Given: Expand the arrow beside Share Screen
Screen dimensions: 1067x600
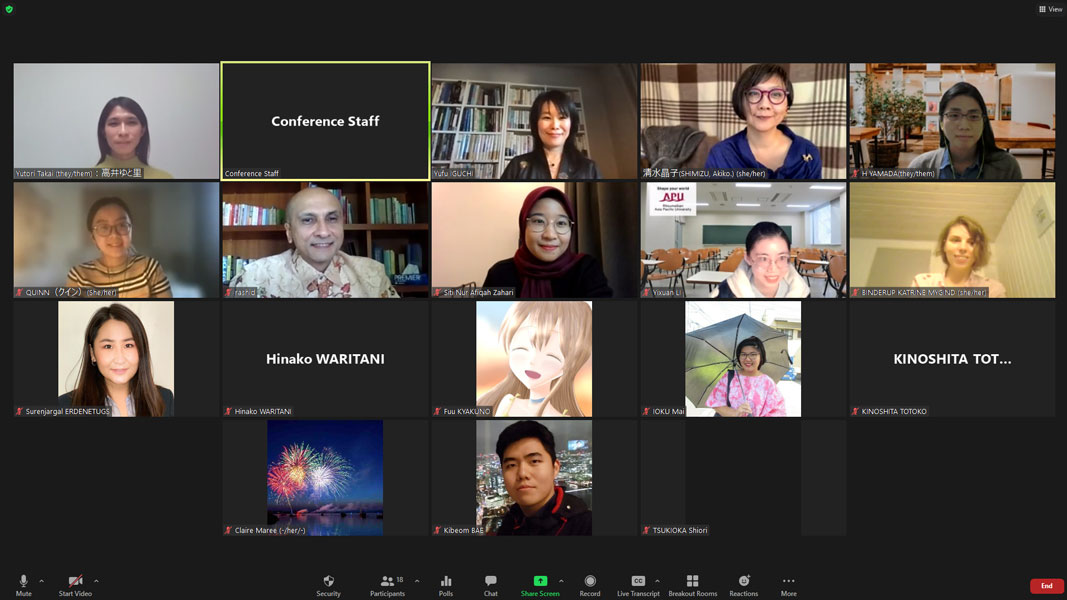Looking at the screenshot, I should pos(561,581).
